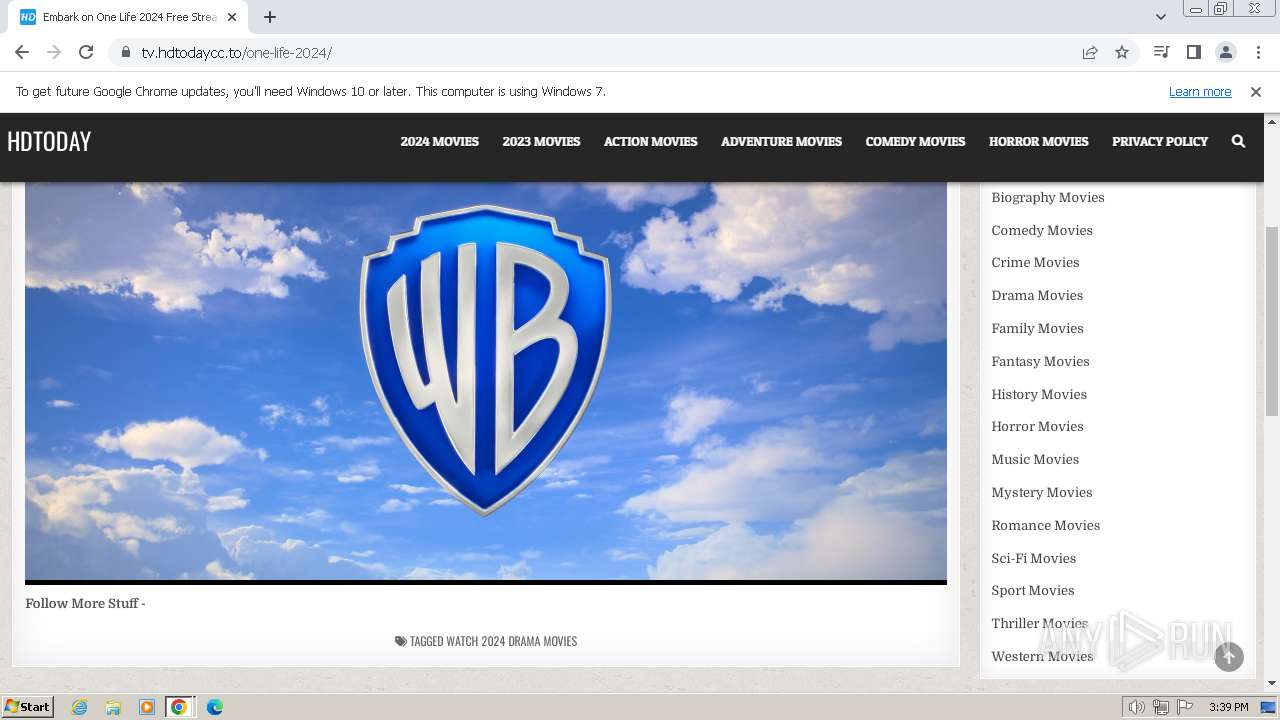
Task: Dismiss the Chrome update notification bar
Action: [x=1256, y=92]
